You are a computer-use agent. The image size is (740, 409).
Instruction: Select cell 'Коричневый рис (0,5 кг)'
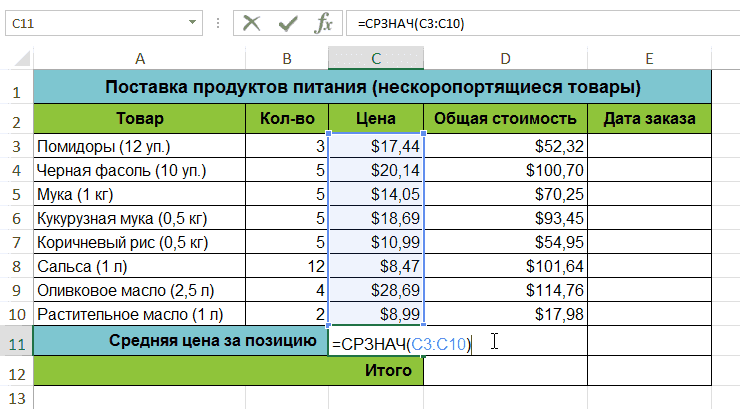point(140,242)
